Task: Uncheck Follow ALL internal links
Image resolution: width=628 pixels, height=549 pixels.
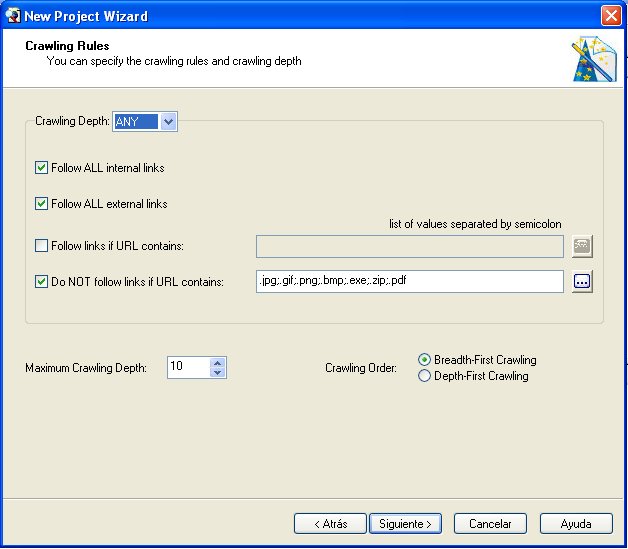Action: click(41, 167)
